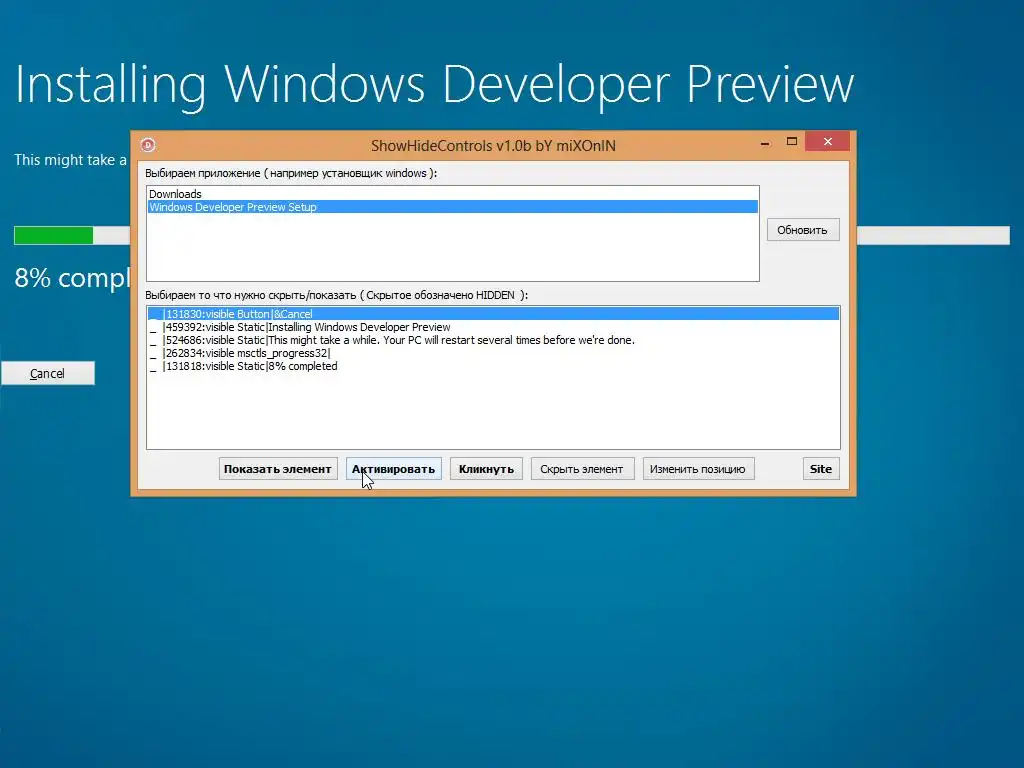Click Cancel in the Windows installer
1024x768 pixels.
pyautogui.click(x=48, y=374)
